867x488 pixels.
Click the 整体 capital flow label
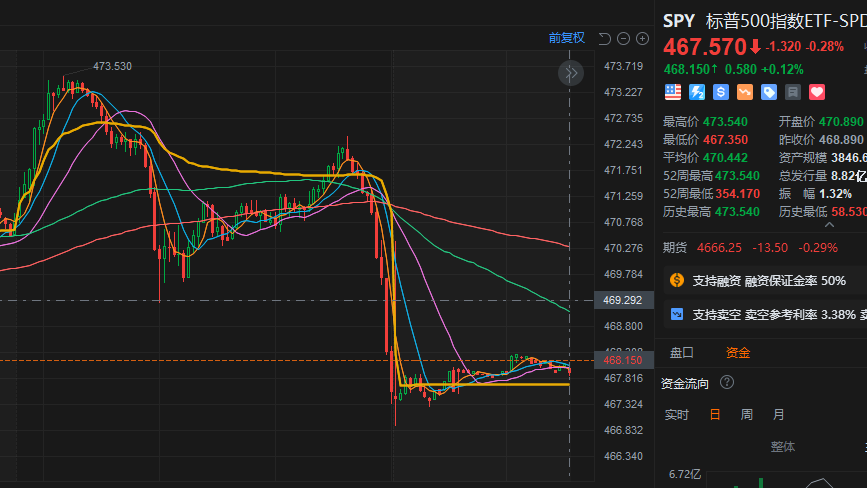point(783,447)
